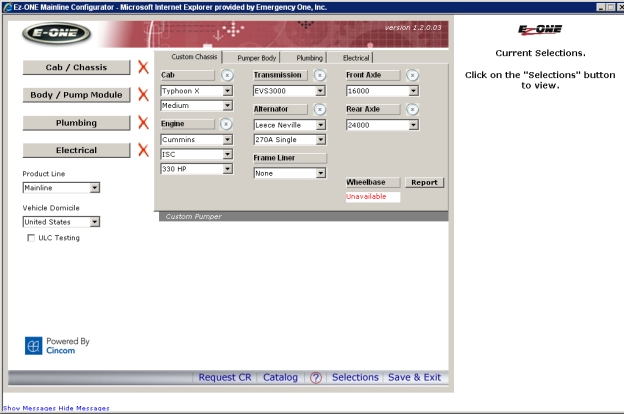The width and height of the screenshot is (624, 414).
Task: Click the Custom Pumper status bar text
Action: coord(193,217)
